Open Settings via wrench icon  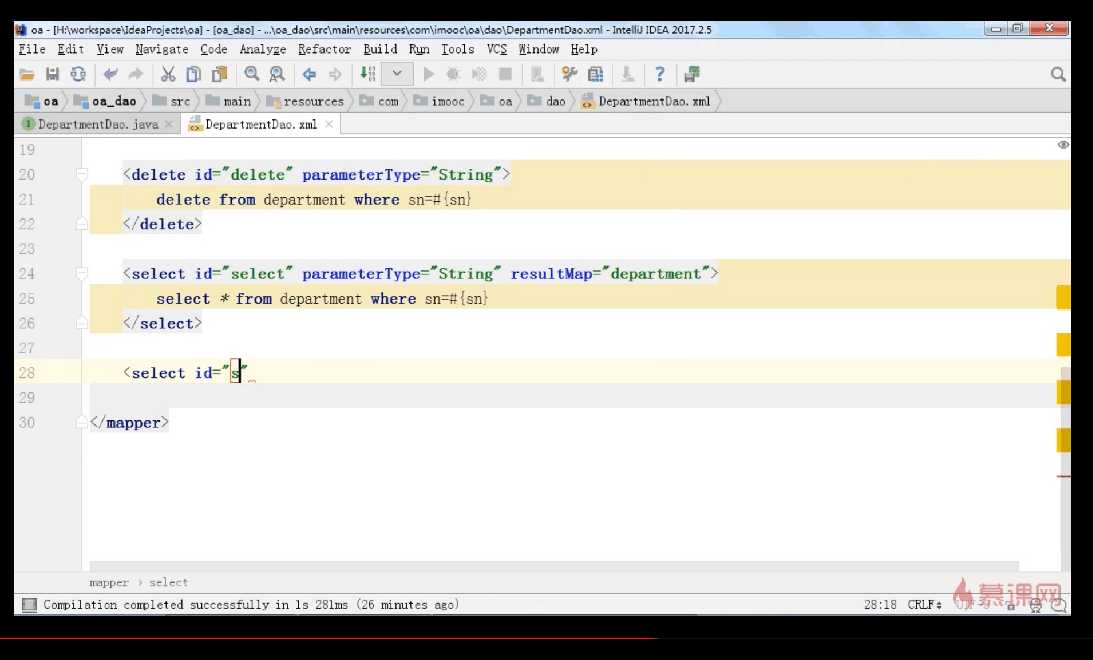tap(569, 75)
